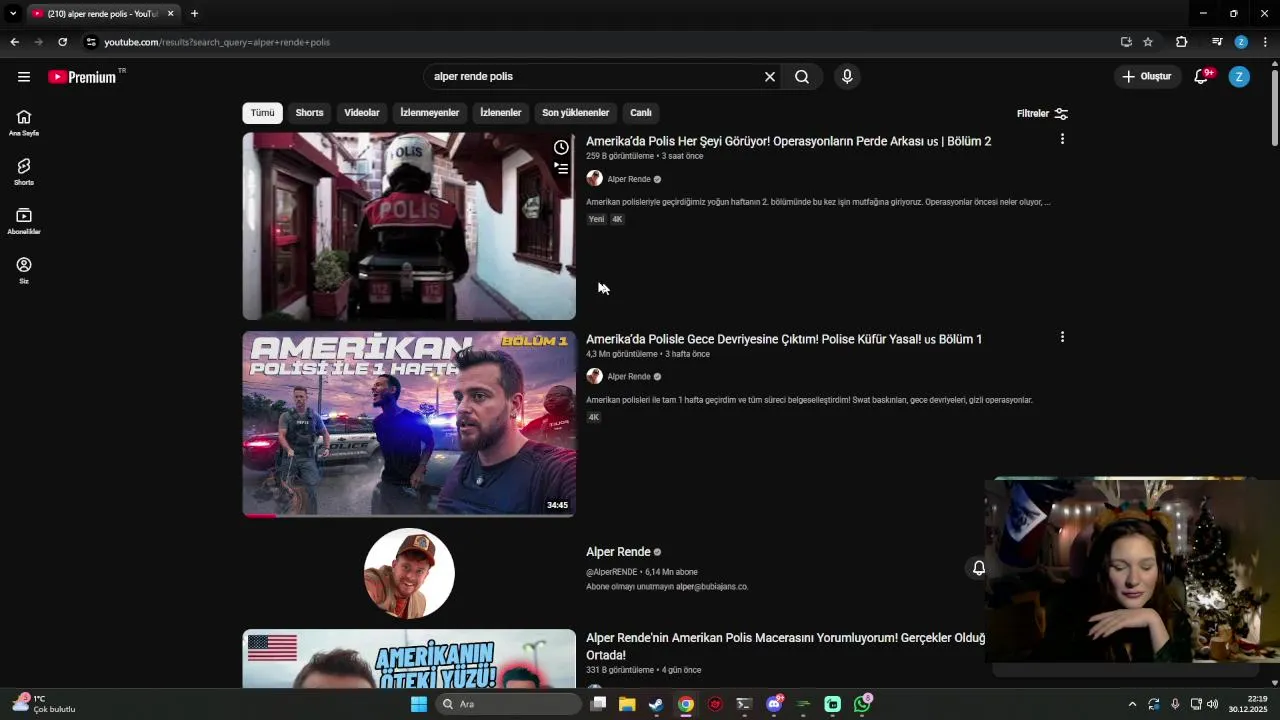The width and height of the screenshot is (1280, 720).
Task: Open Discord from the taskbar
Action: (x=774, y=704)
